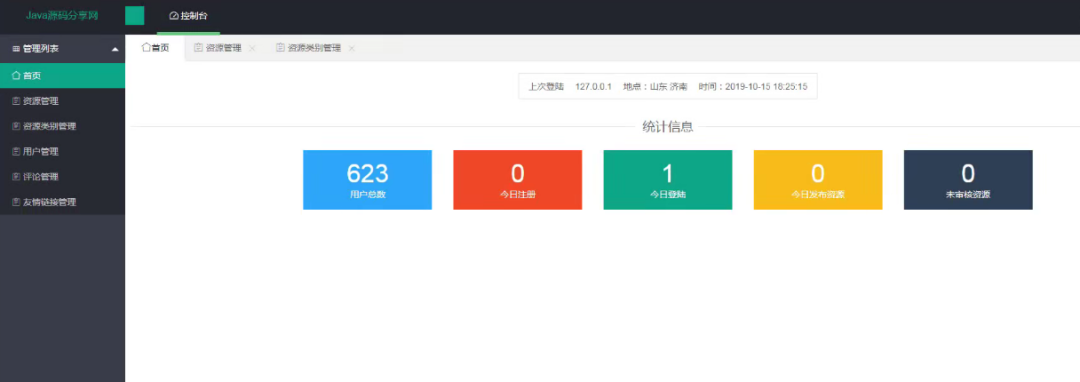Click the yellow 今日发布资源 card

(x=818, y=180)
